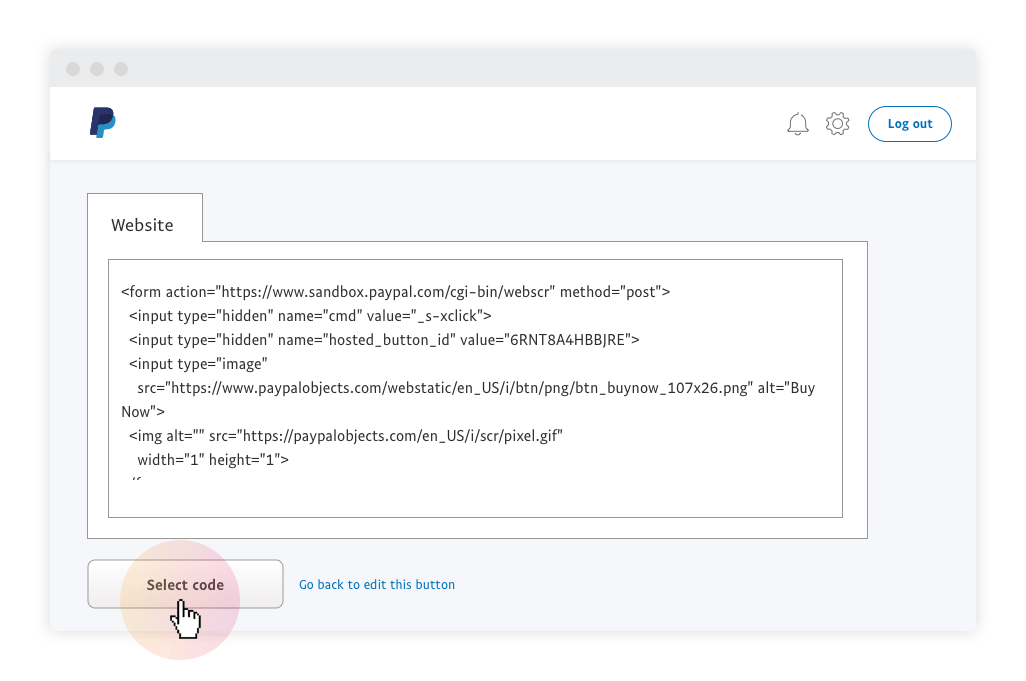
Task: Click the form action line in the code box
Action: pyautogui.click(x=395, y=292)
